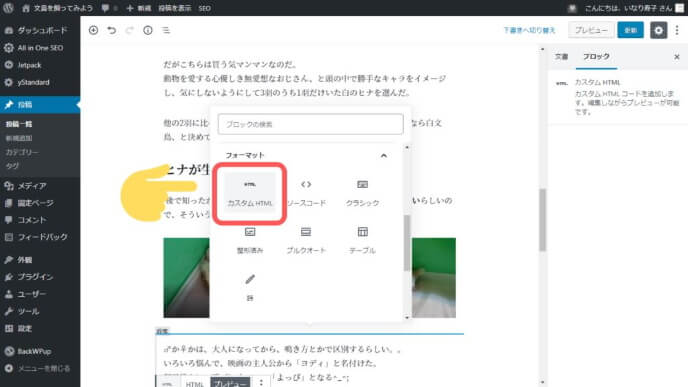The height and width of the screenshot is (387, 688).
Task: Switch the block to HTML view
Action: (x=194, y=383)
